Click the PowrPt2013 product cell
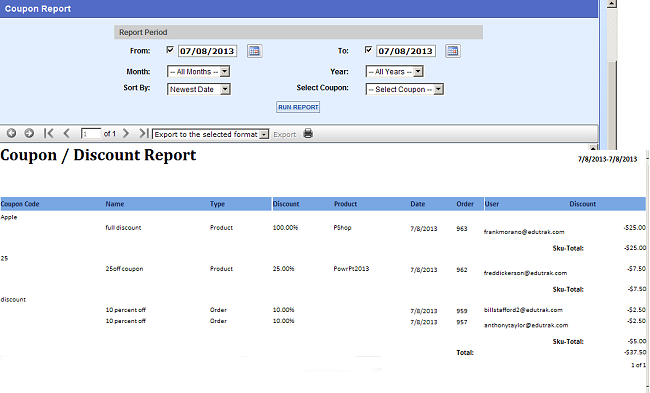Viewport: 650px width, 393px height. tap(351, 269)
